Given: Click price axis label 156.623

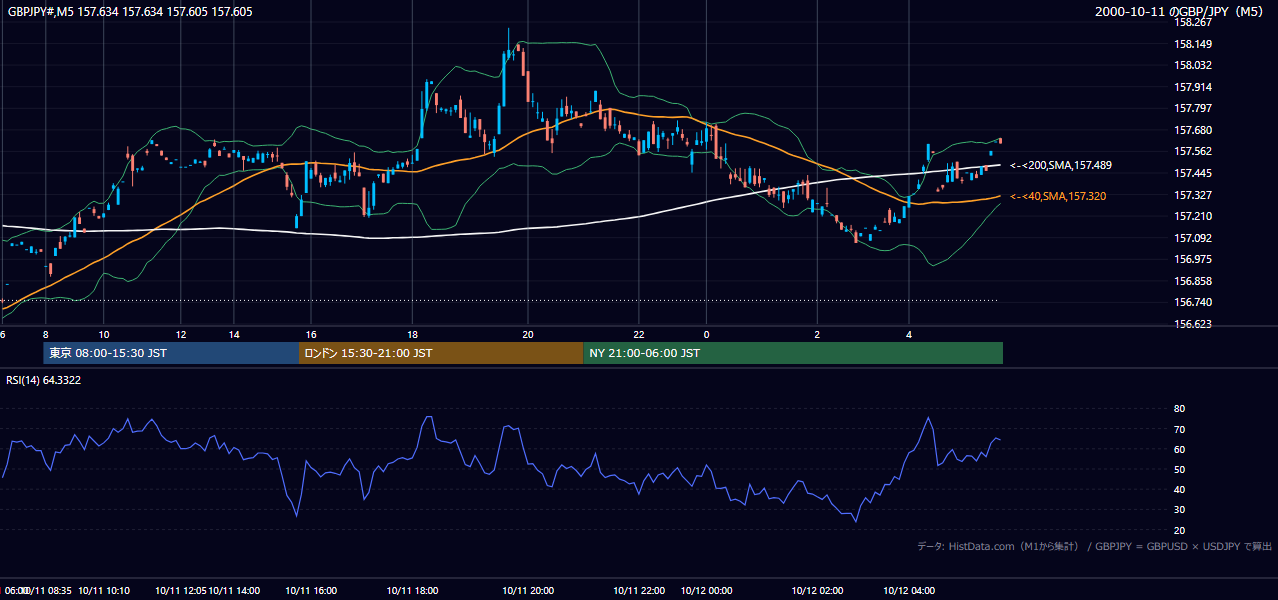Looking at the screenshot, I should pyautogui.click(x=1193, y=324).
